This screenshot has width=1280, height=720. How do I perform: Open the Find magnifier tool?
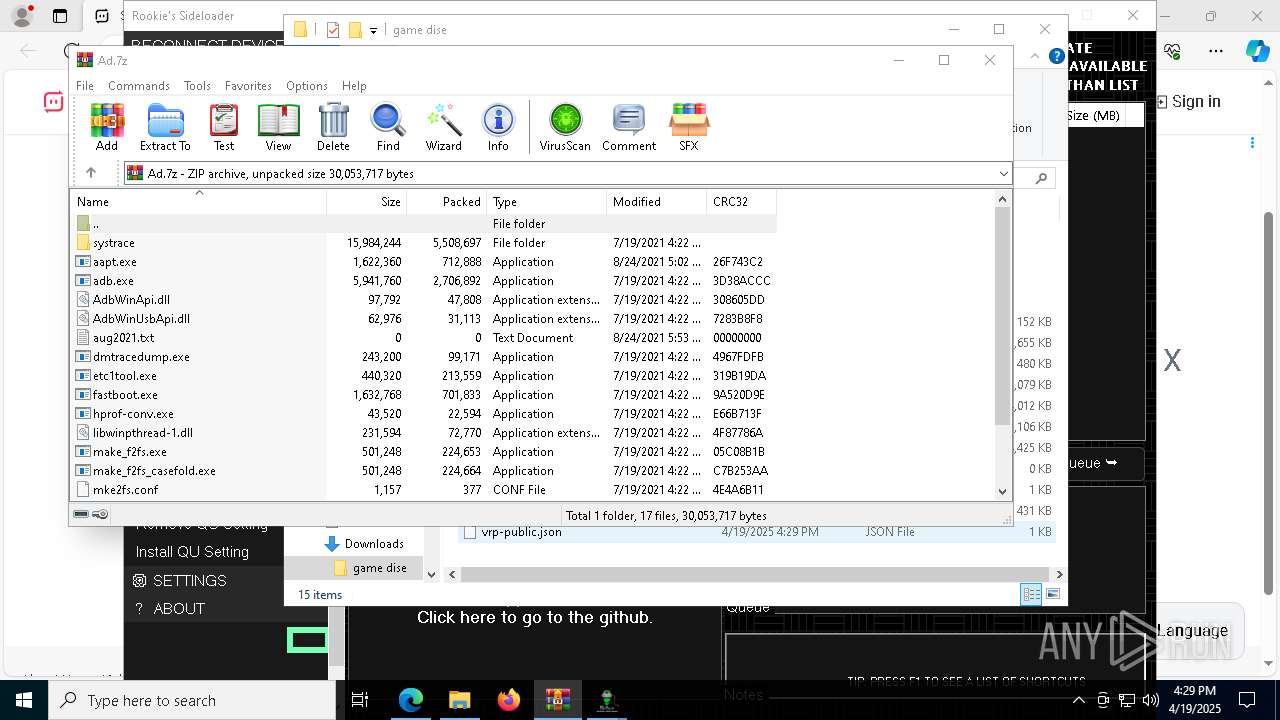click(388, 127)
